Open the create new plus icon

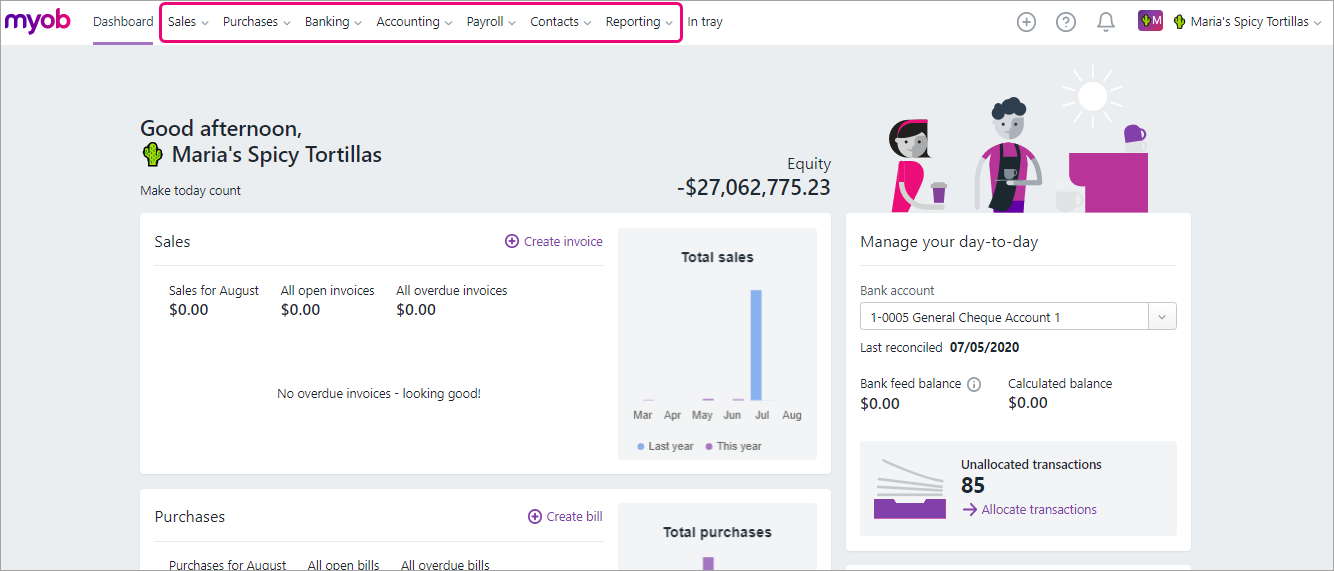1026,22
